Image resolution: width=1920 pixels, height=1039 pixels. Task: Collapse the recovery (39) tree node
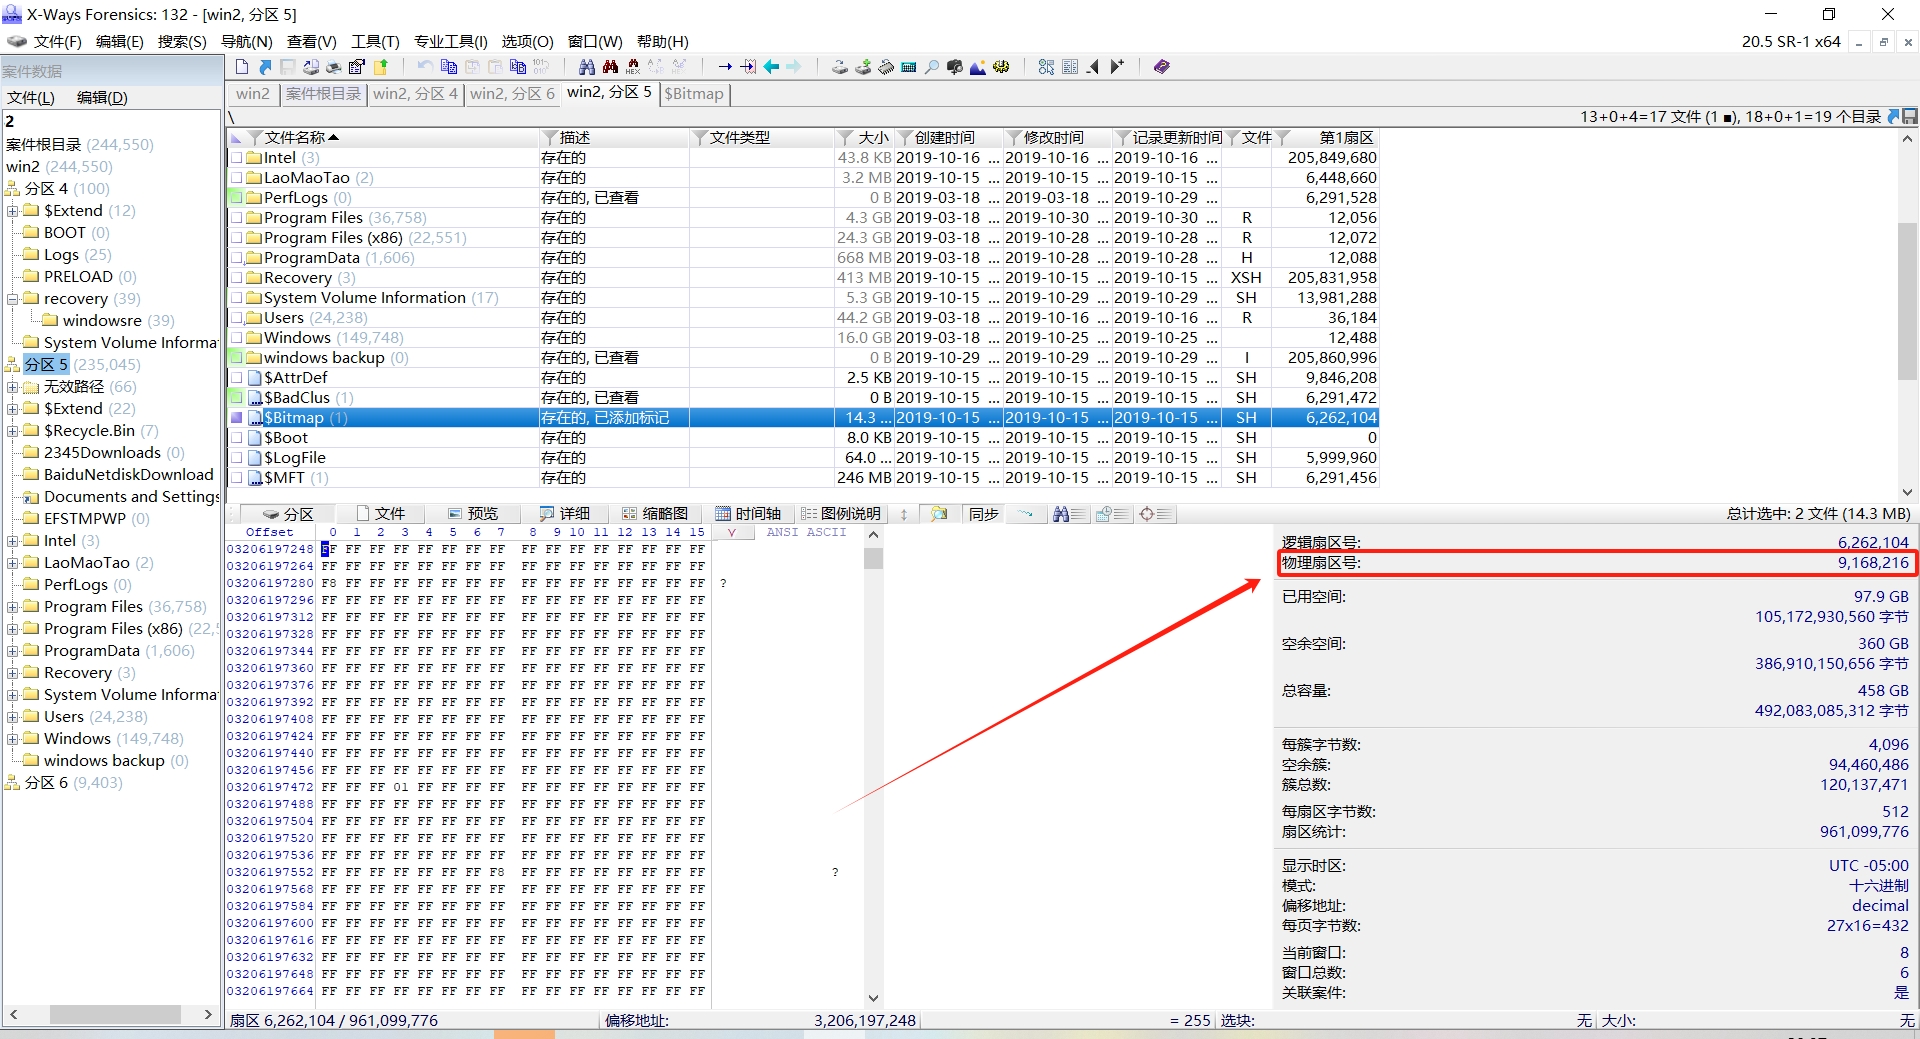click(12, 299)
